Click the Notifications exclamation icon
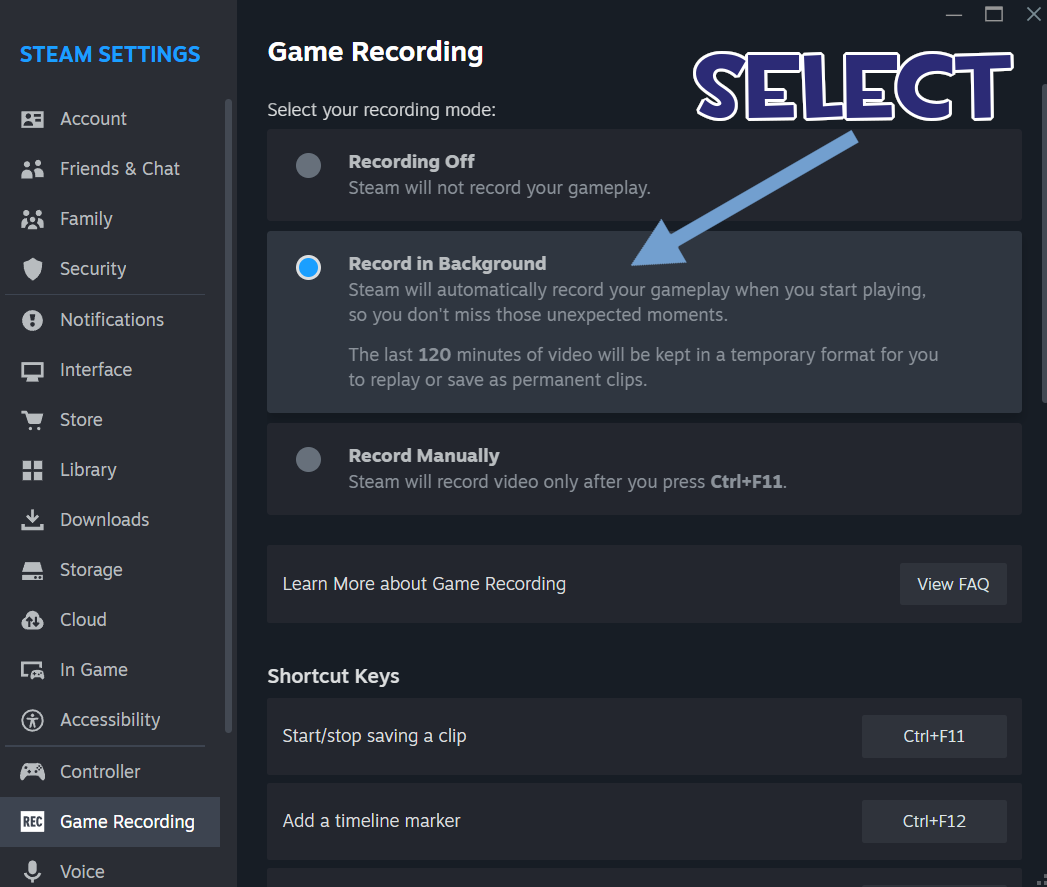 tap(32, 320)
